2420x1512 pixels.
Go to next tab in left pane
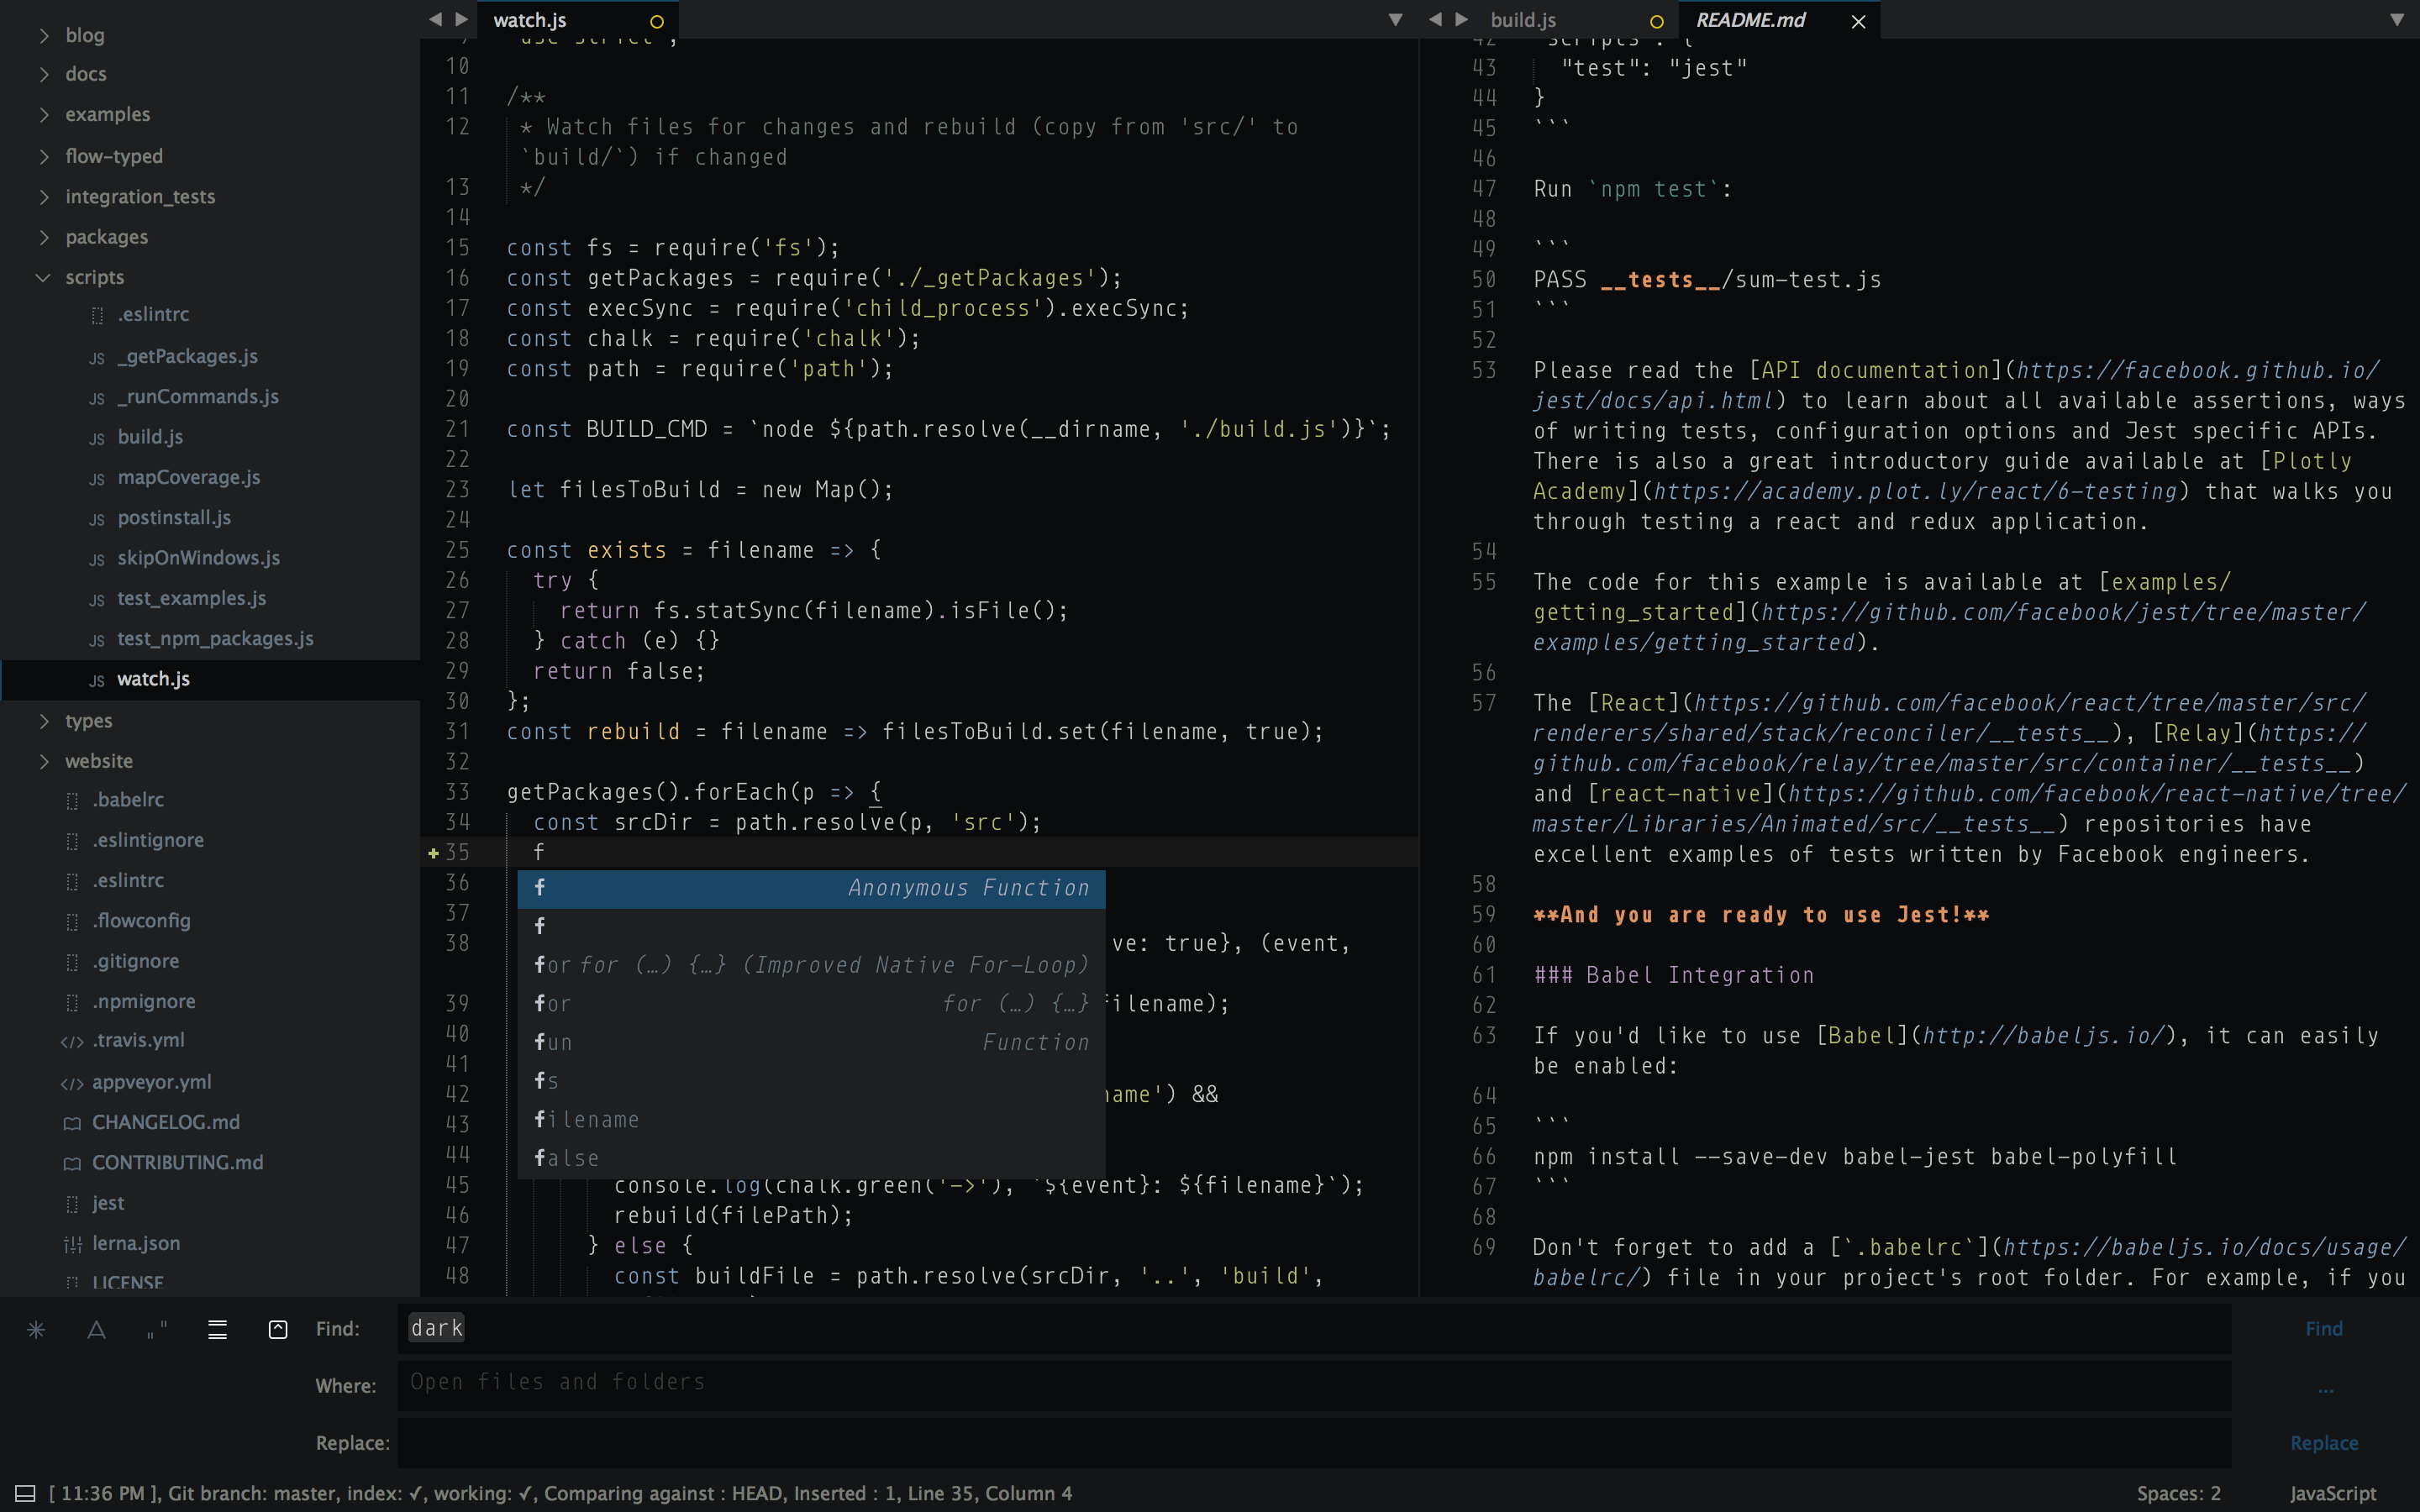point(461,19)
